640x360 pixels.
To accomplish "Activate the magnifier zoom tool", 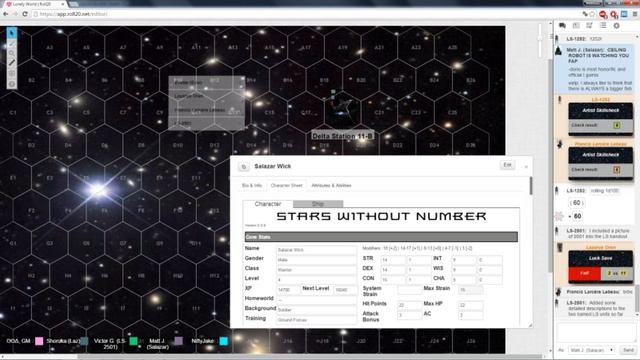I will pos(12,53).
